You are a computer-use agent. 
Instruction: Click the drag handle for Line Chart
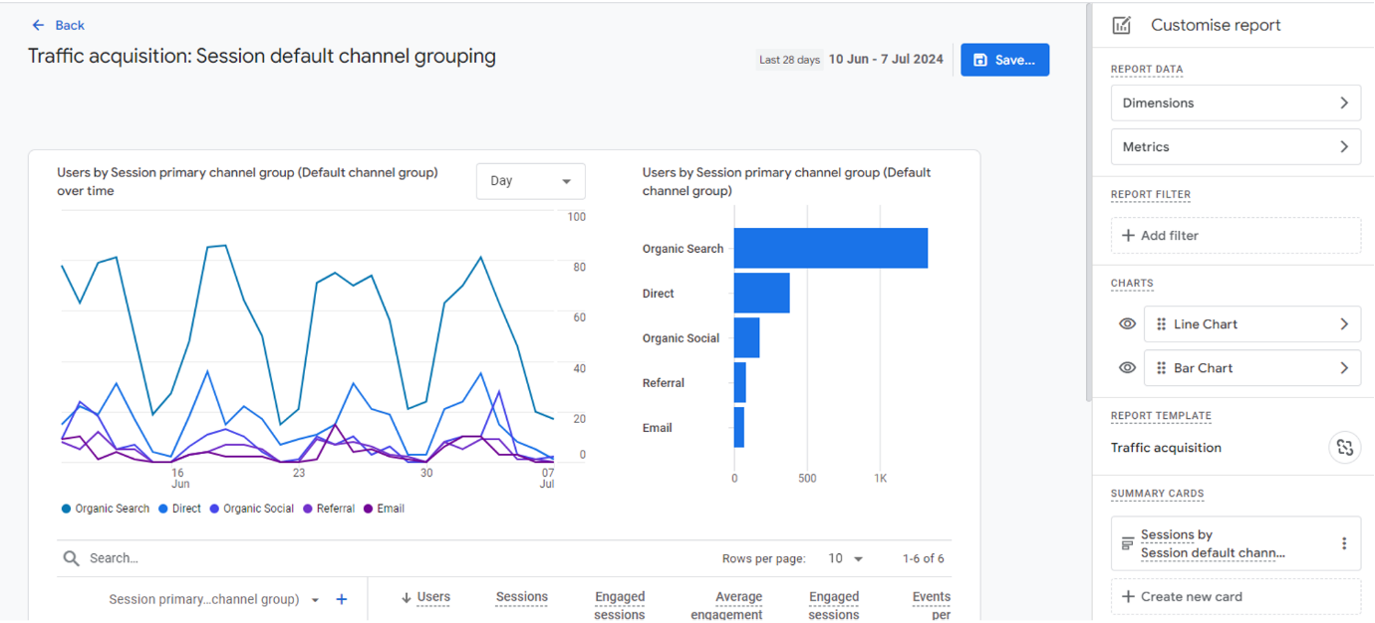click(1161, 324)
